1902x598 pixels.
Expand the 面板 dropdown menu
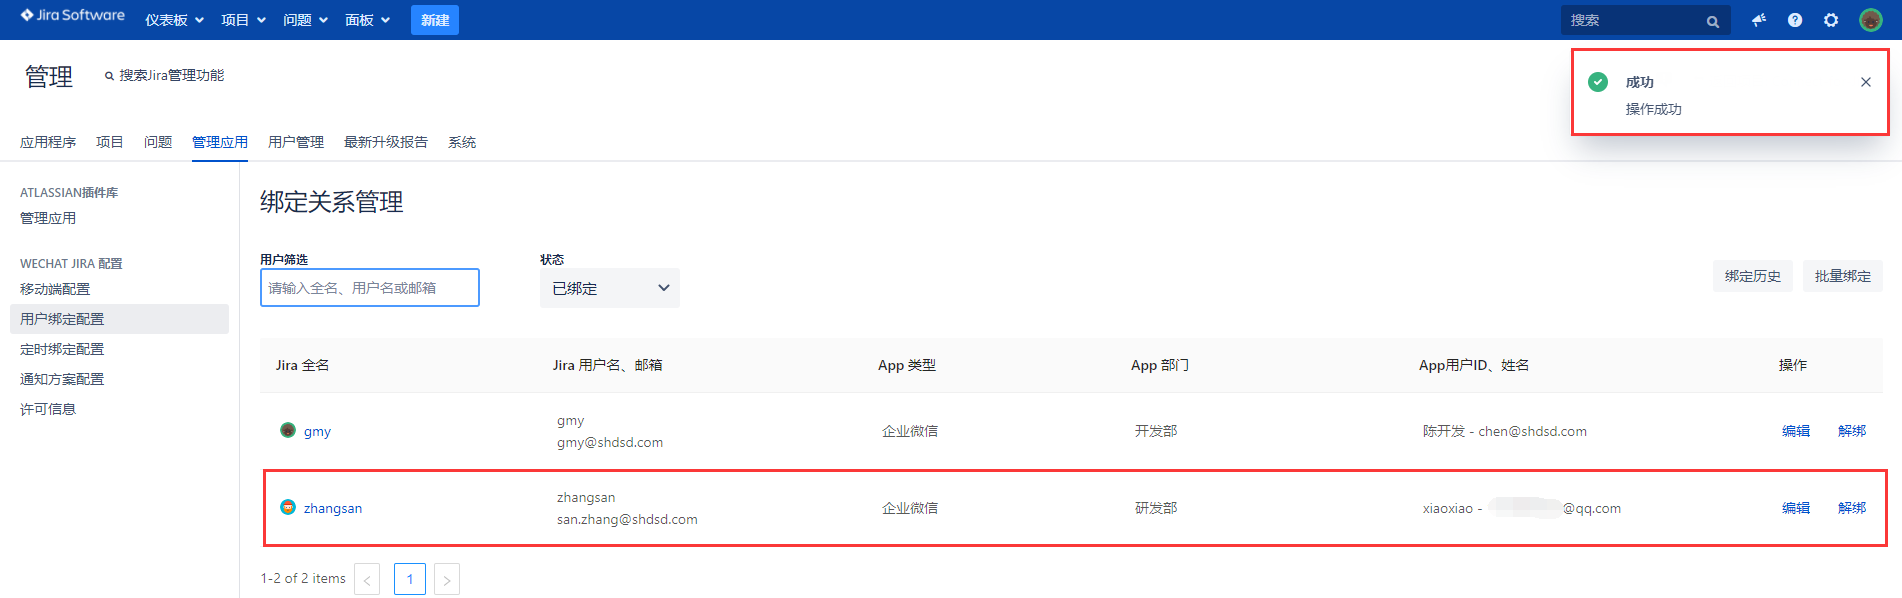[367, 20]
